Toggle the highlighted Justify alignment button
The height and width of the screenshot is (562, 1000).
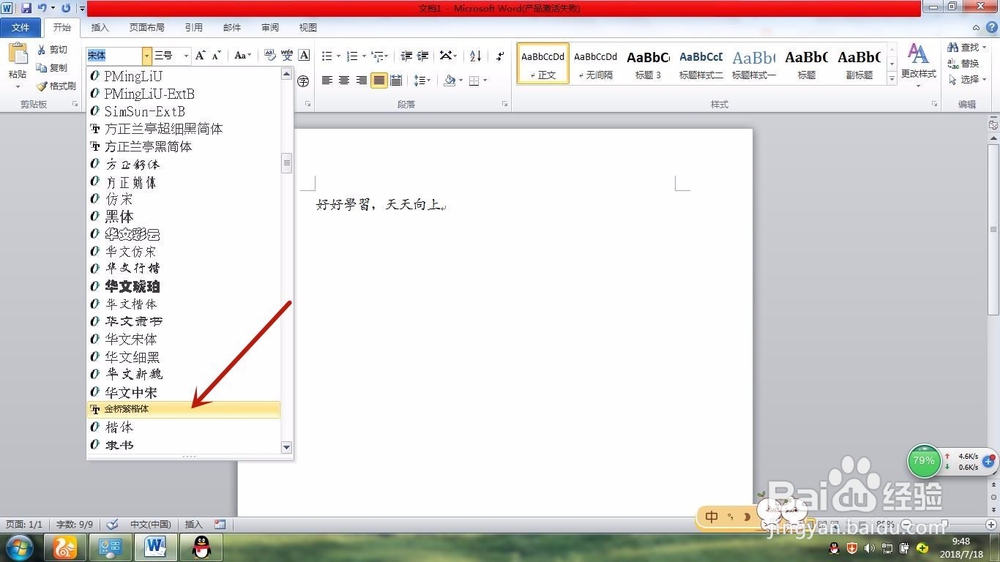[379, 80]
